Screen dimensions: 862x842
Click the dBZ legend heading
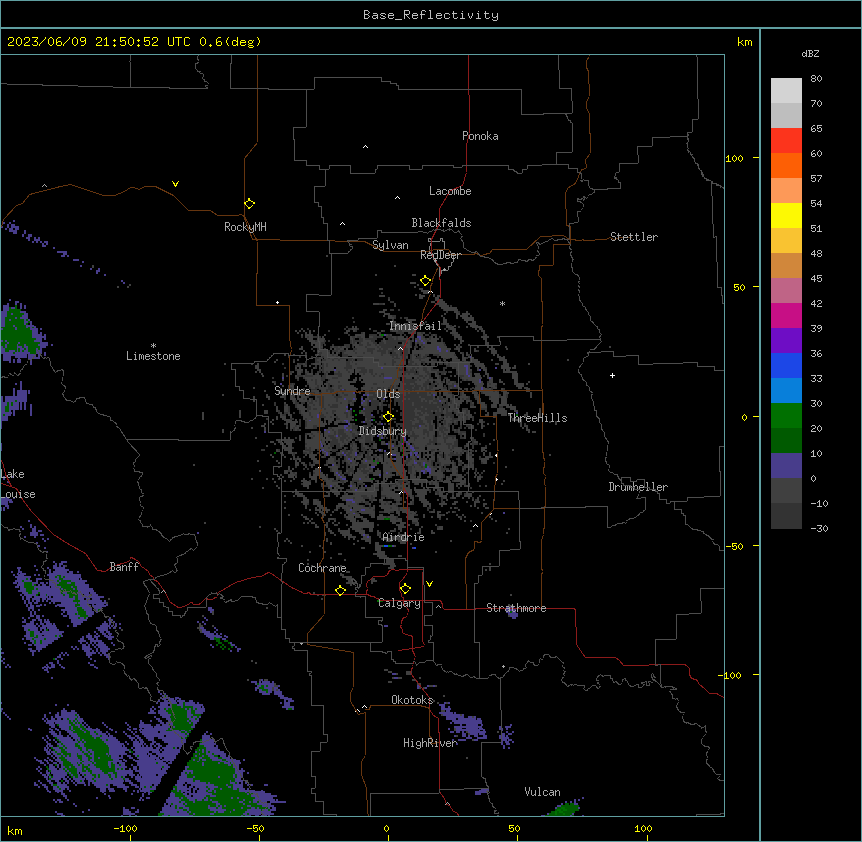point(810,53)
